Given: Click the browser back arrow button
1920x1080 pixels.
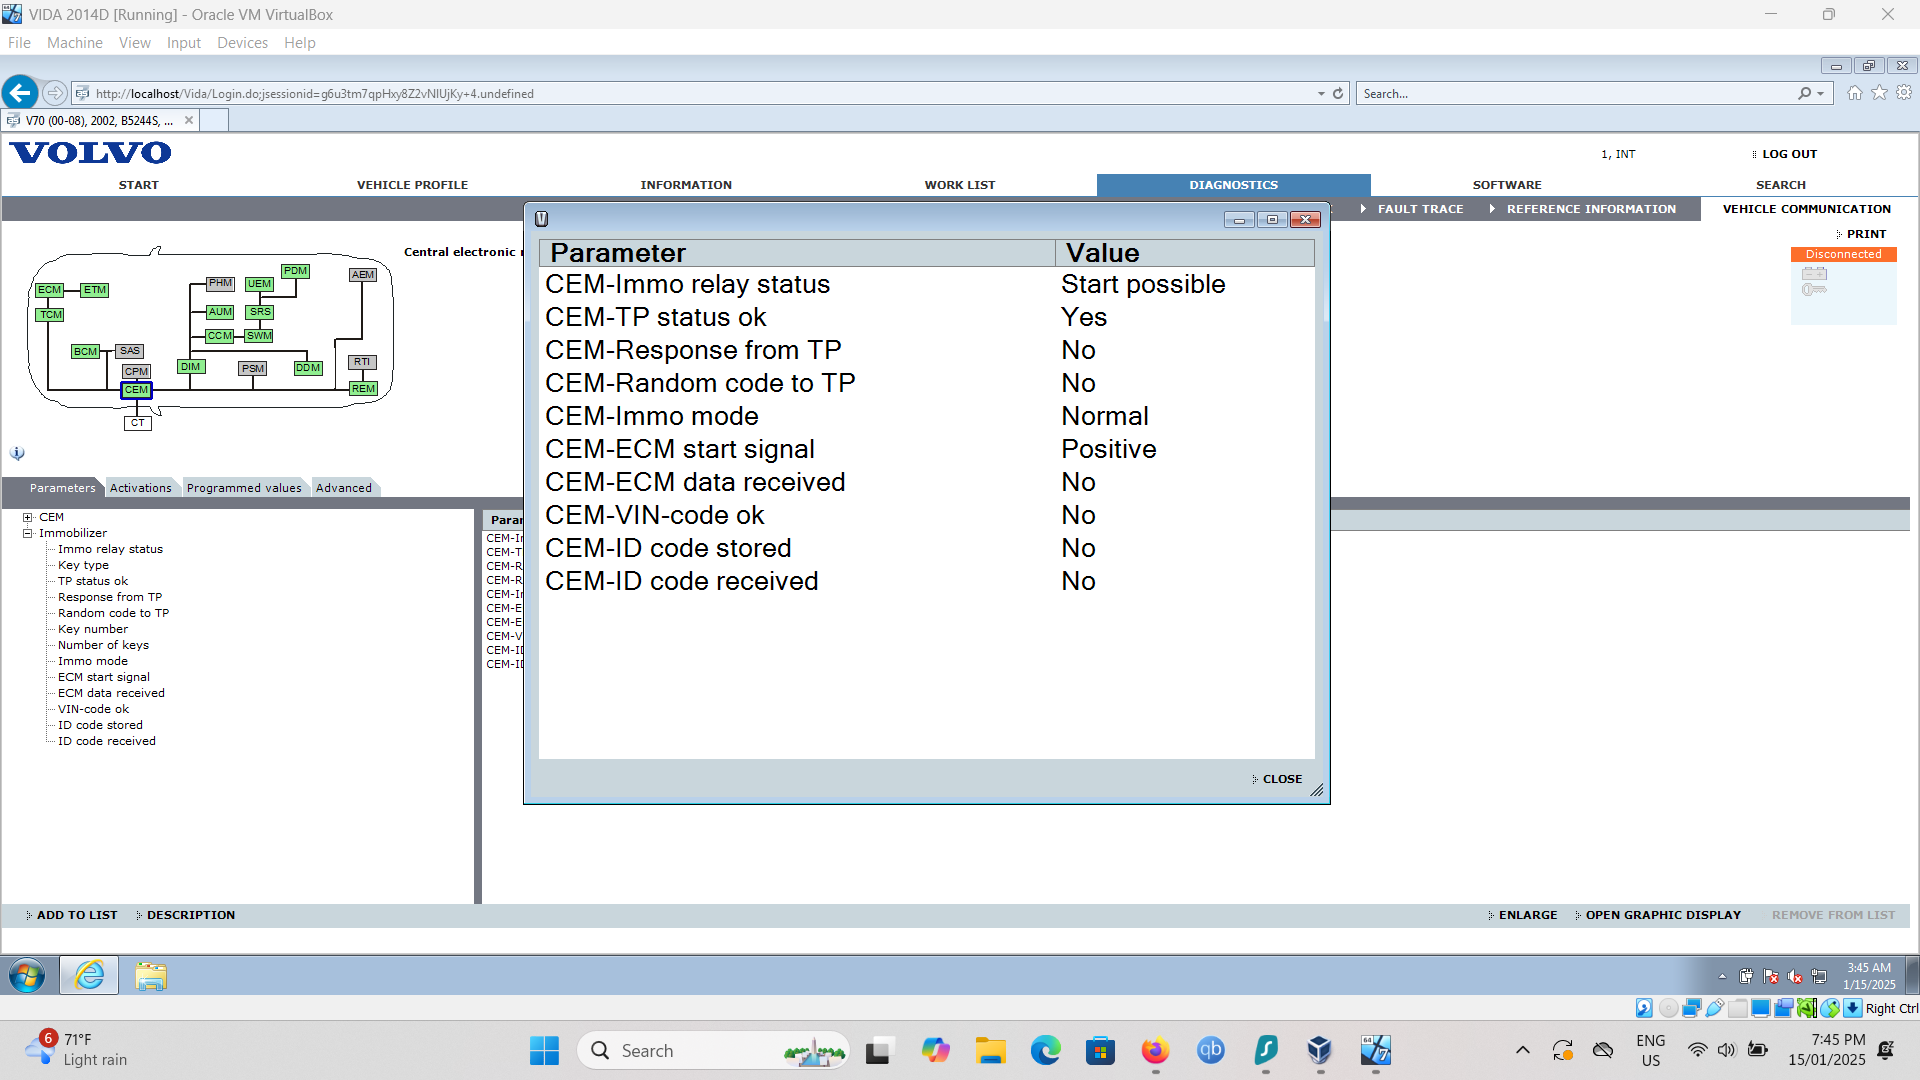Looking at the screenshot, I should click(x=20, y=93).
